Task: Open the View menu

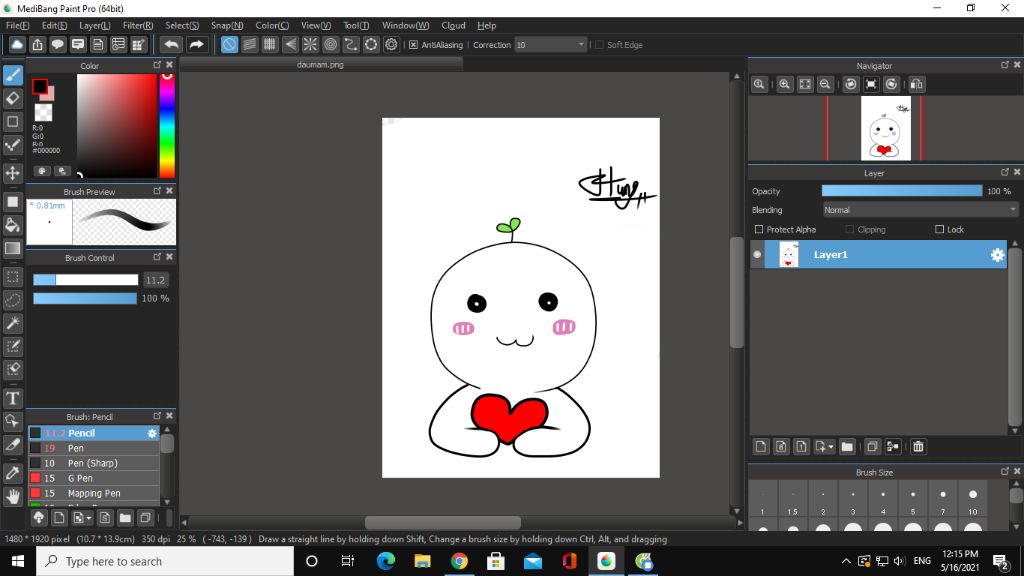Action: (315, 25)
